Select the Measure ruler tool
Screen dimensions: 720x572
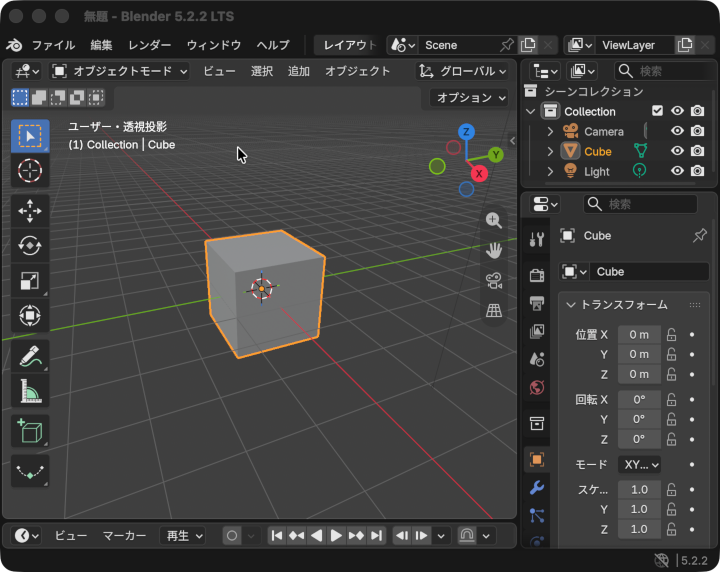coord(30,391)
